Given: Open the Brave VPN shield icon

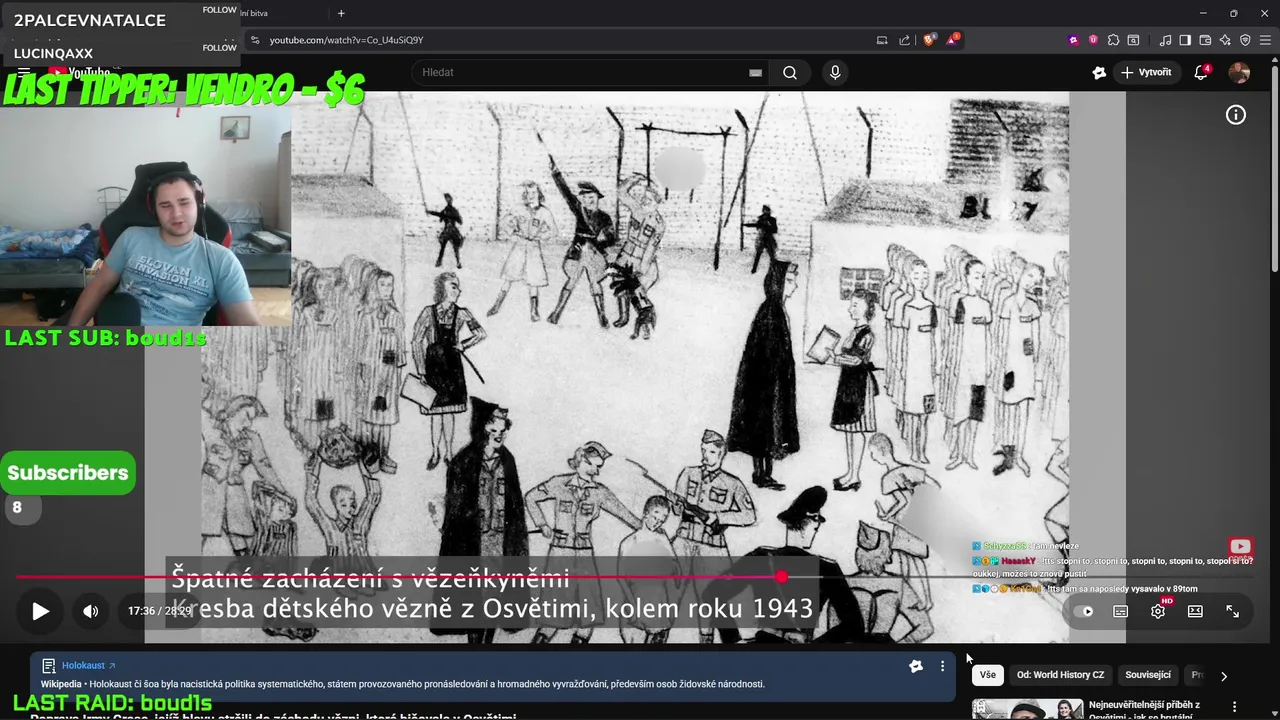Looking at the screenshot, I should click(x=1245, y=40).
